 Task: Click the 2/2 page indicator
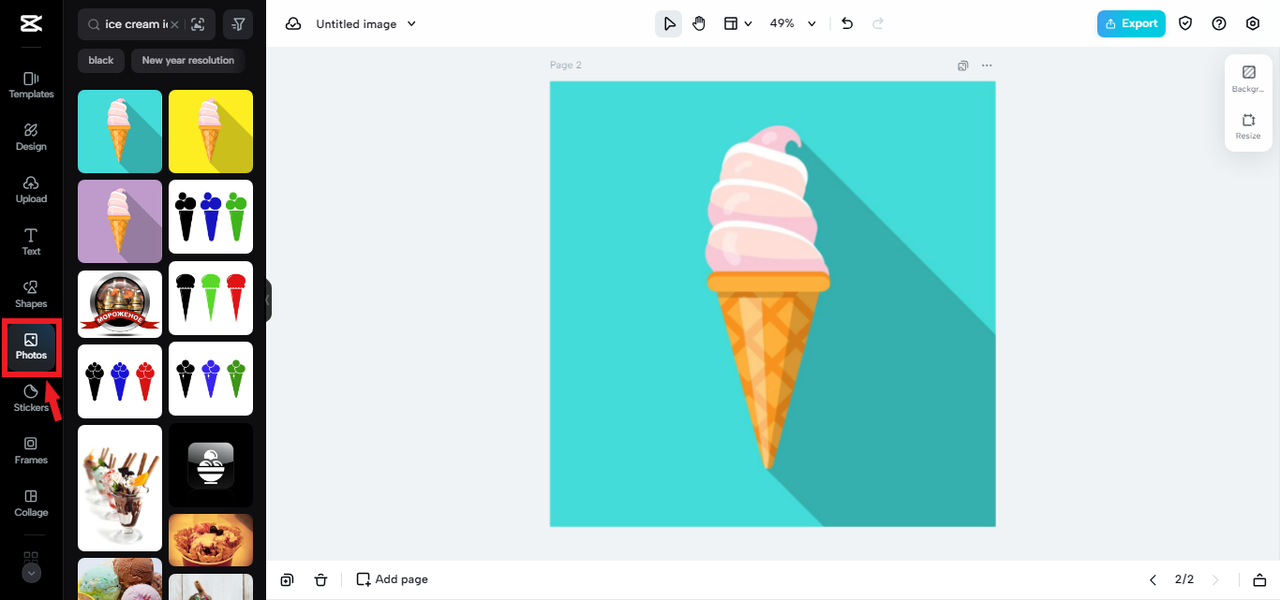click(x=1184, y=580)
